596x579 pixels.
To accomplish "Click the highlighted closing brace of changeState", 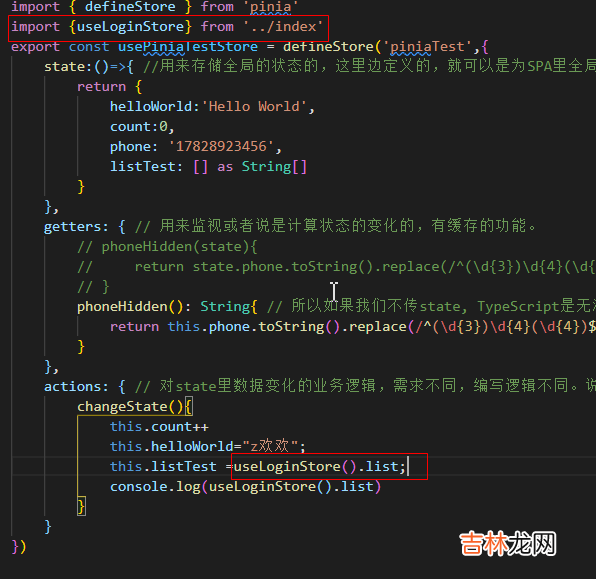I will 81,506.
